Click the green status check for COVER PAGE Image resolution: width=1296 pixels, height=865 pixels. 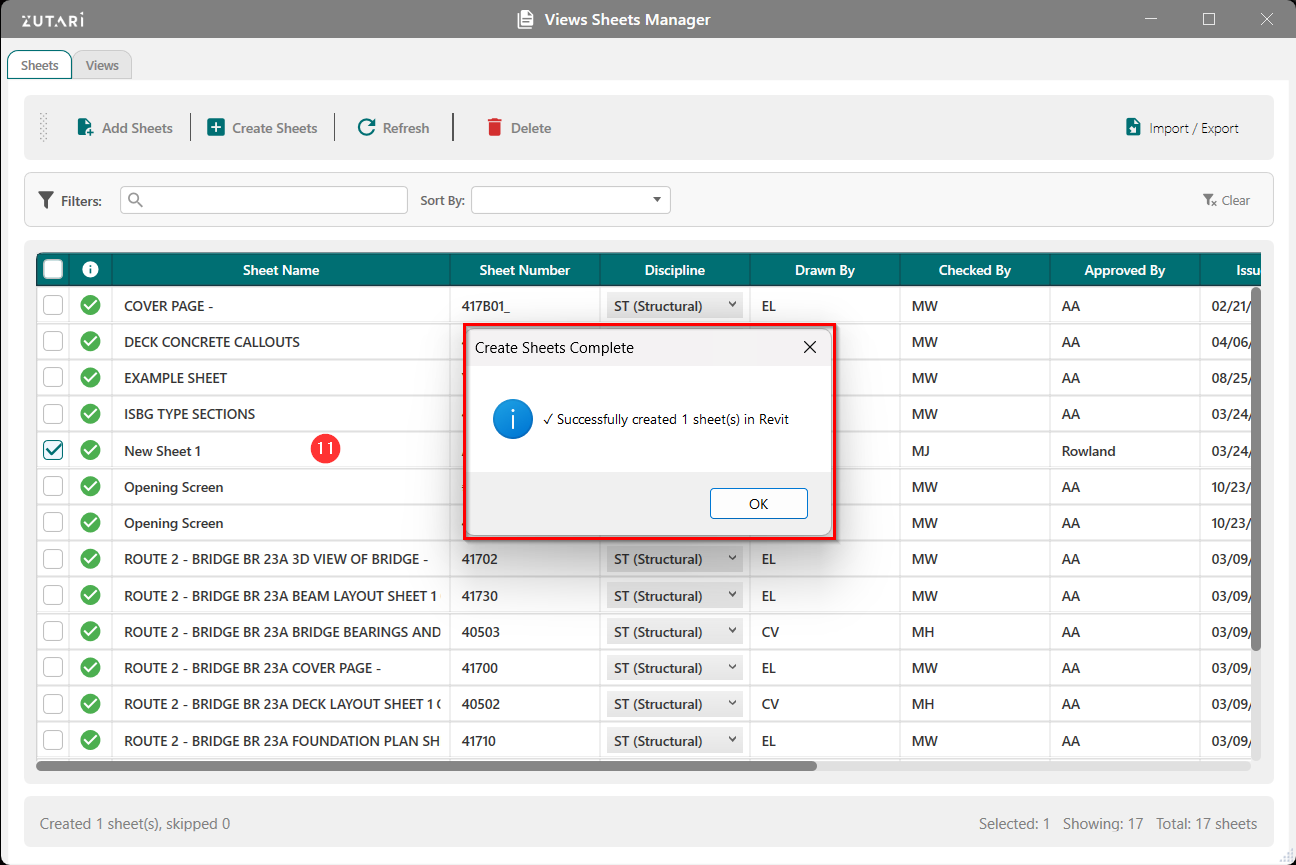90,306
